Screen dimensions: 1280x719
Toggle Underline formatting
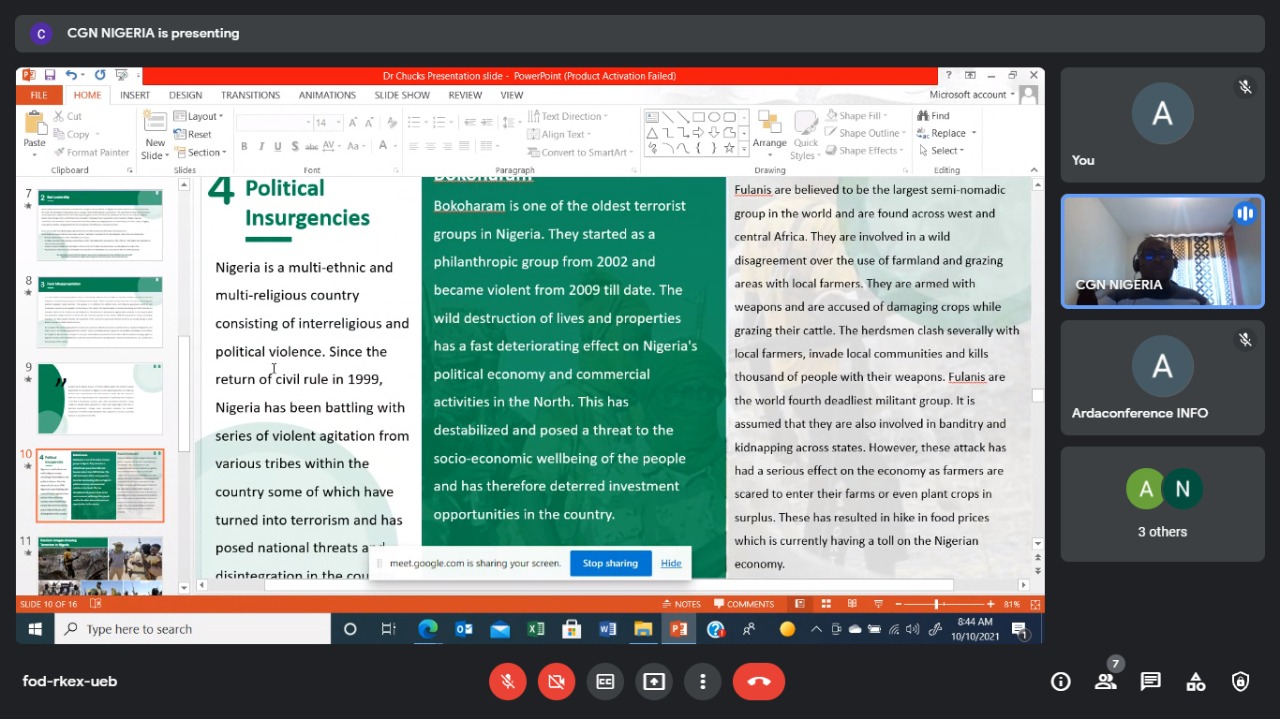pyautogui.click(x=277, y=146)
